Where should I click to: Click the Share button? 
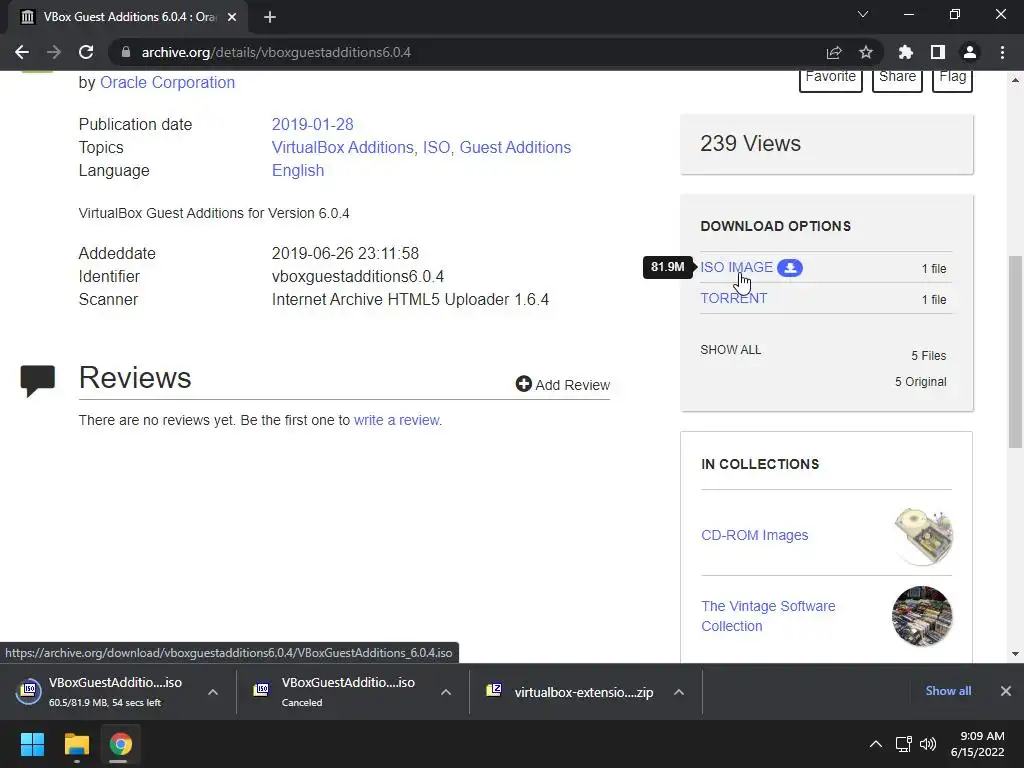click(x=897, y=80)
